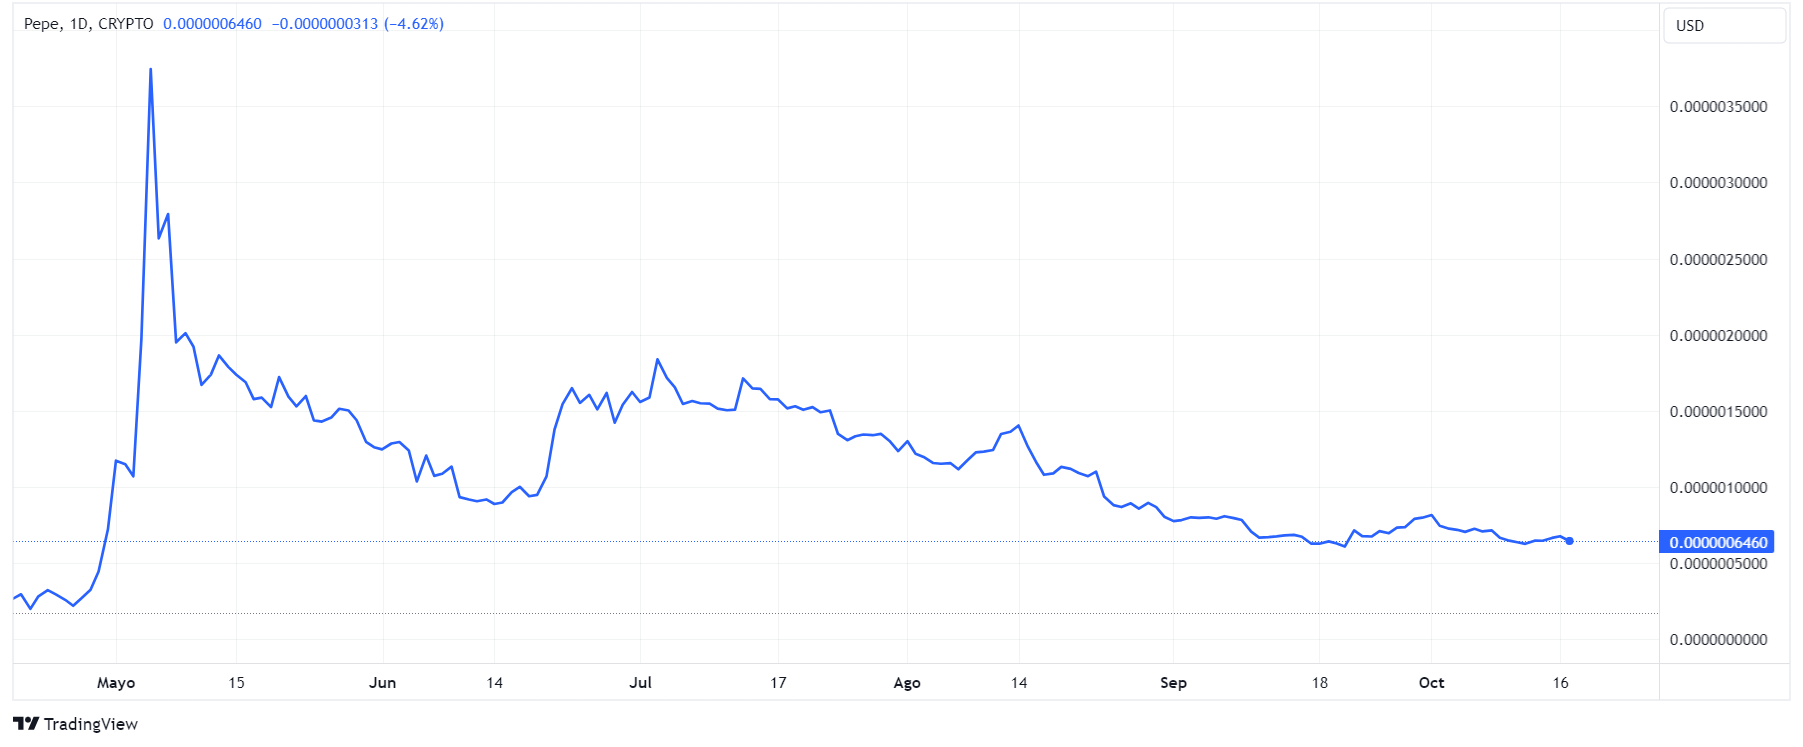
Task: Click the Ago month label
Action: (x=906, y=683)
